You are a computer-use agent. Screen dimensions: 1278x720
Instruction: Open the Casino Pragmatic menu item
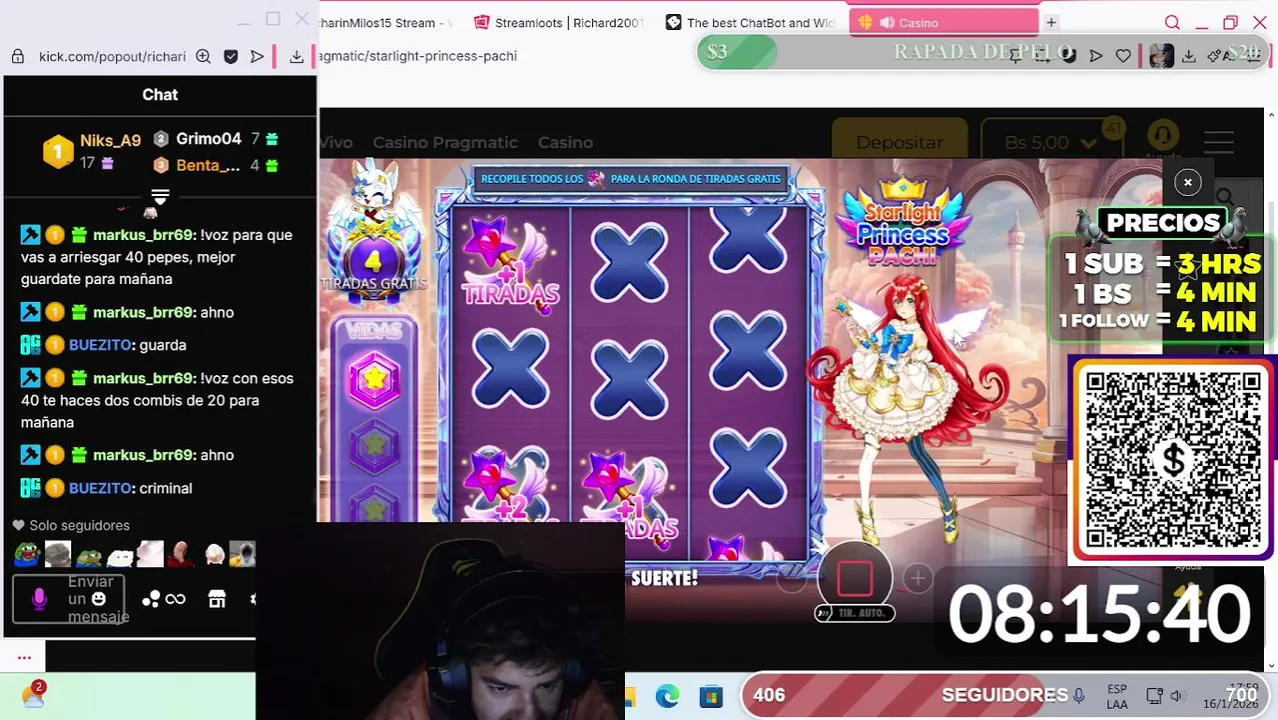[445, 142]
